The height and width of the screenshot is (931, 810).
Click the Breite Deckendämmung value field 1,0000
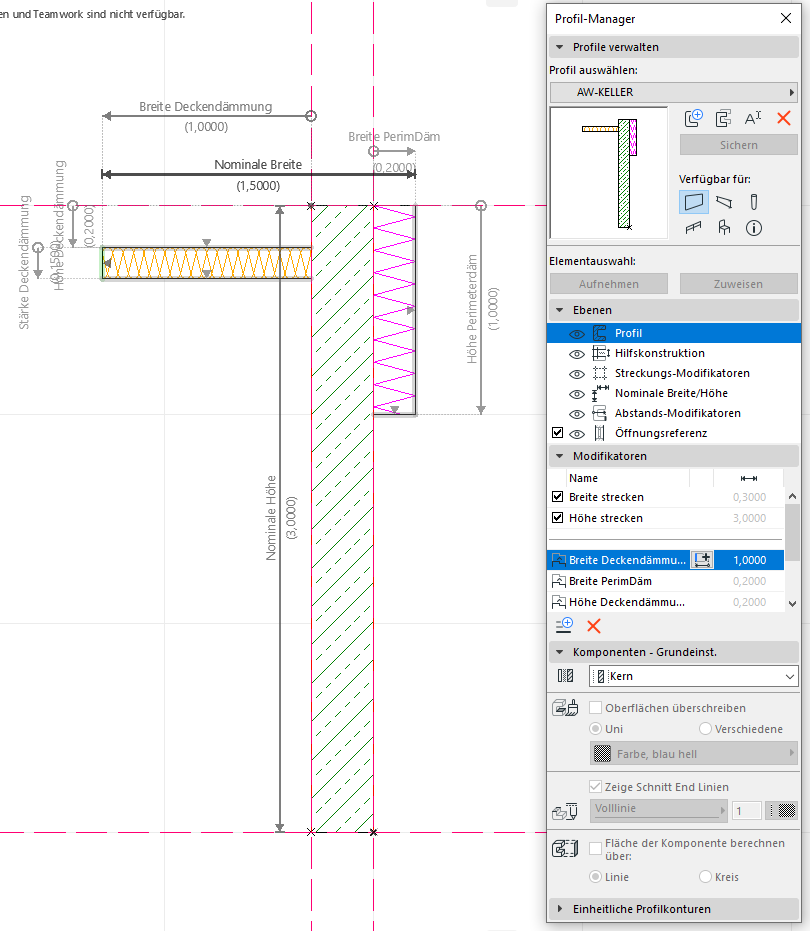coord(750,561)
